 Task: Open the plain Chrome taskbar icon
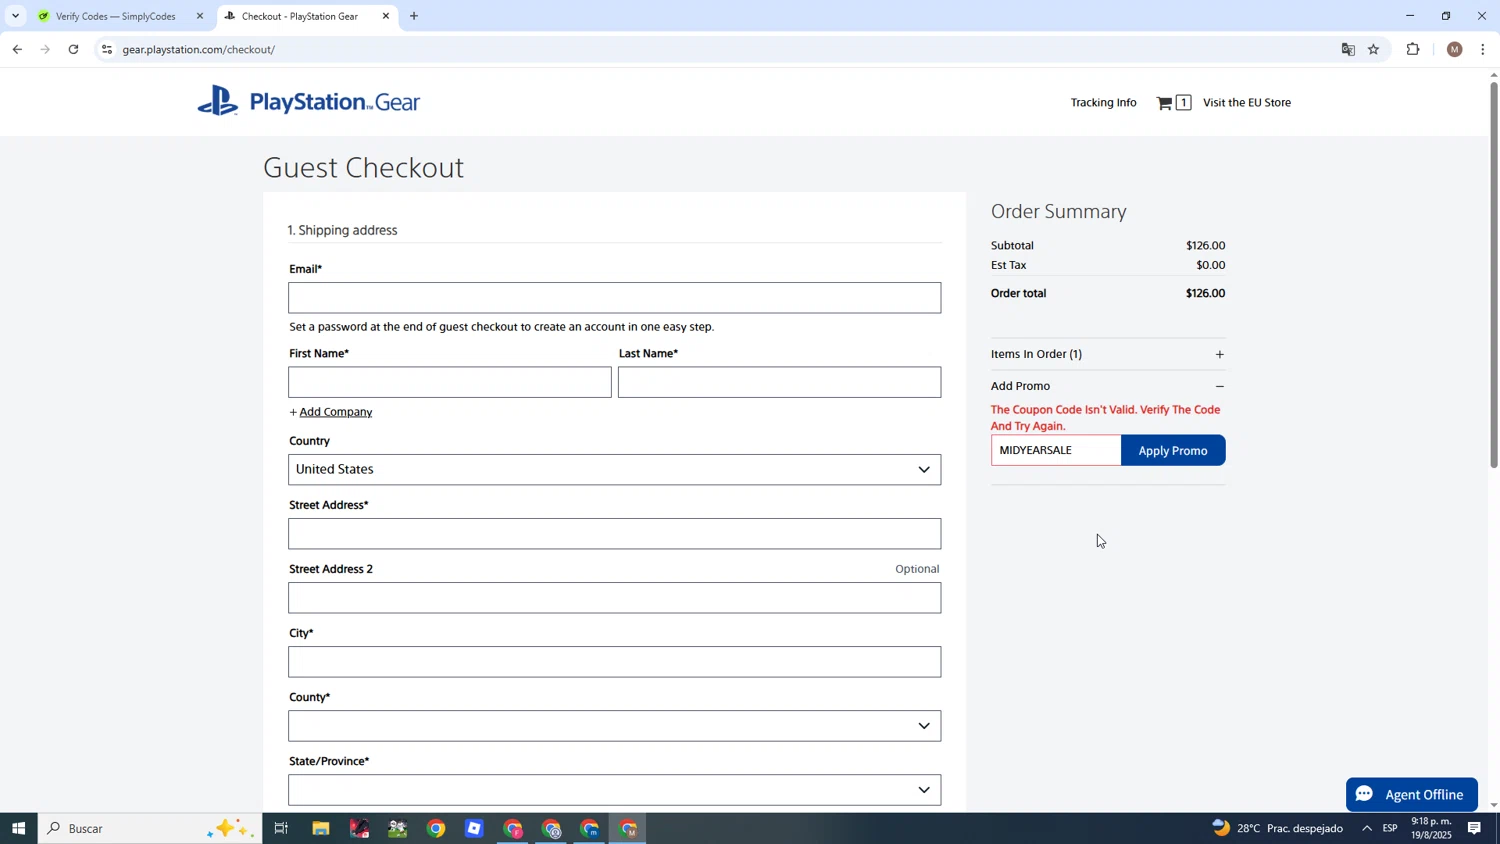click(x=436, y=828)
